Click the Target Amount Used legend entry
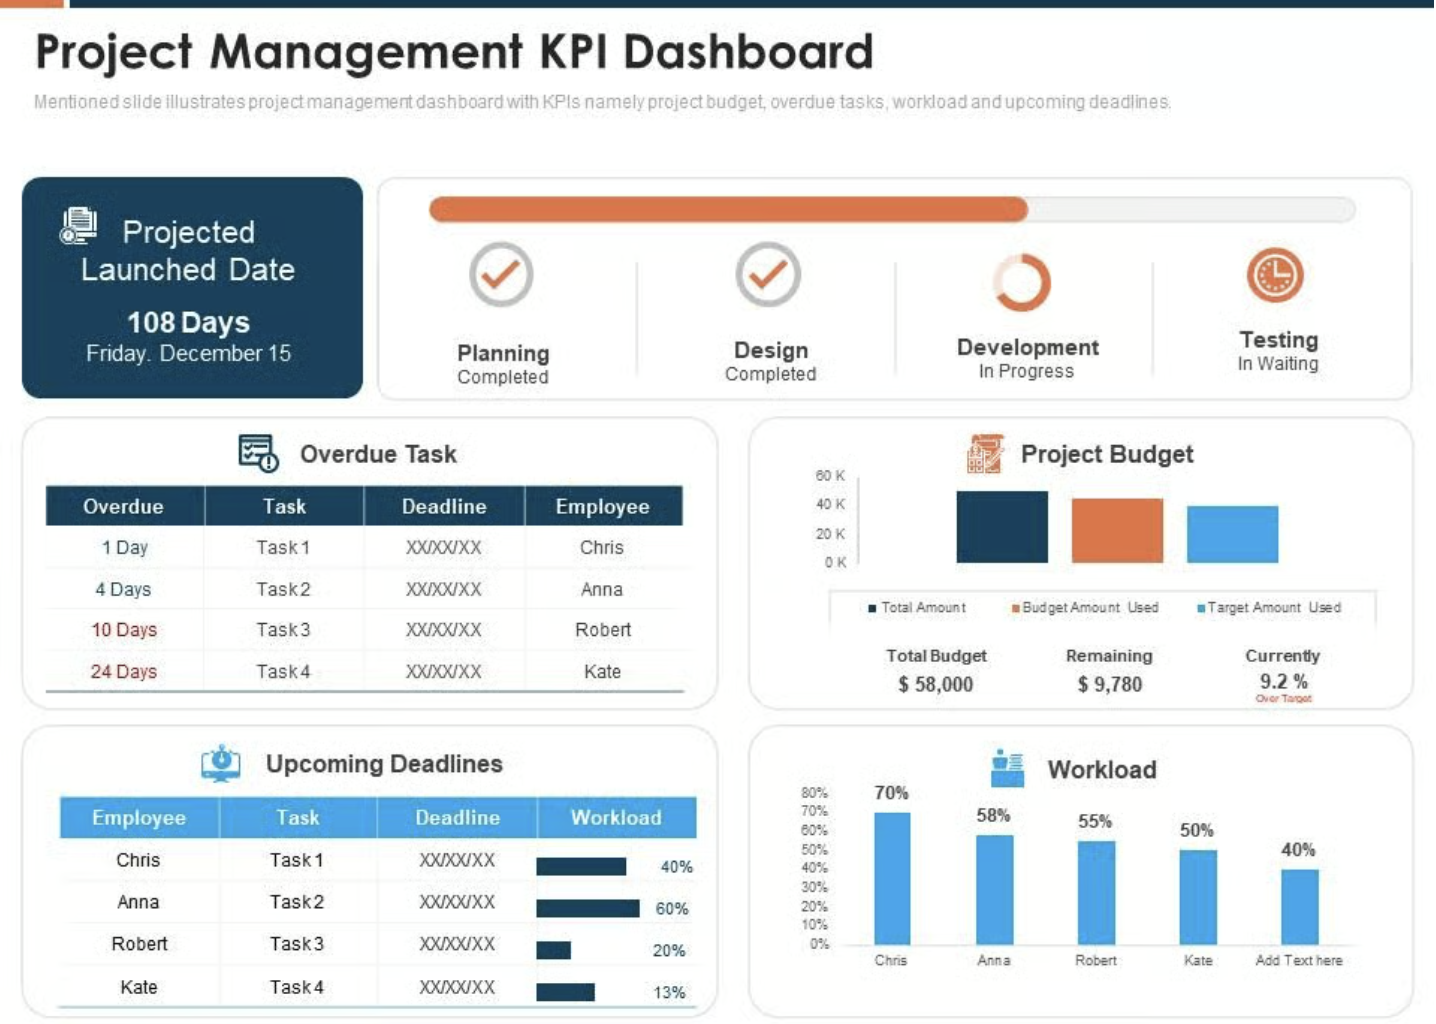The image size is (1436, 1024). [x=1272, y=608]
